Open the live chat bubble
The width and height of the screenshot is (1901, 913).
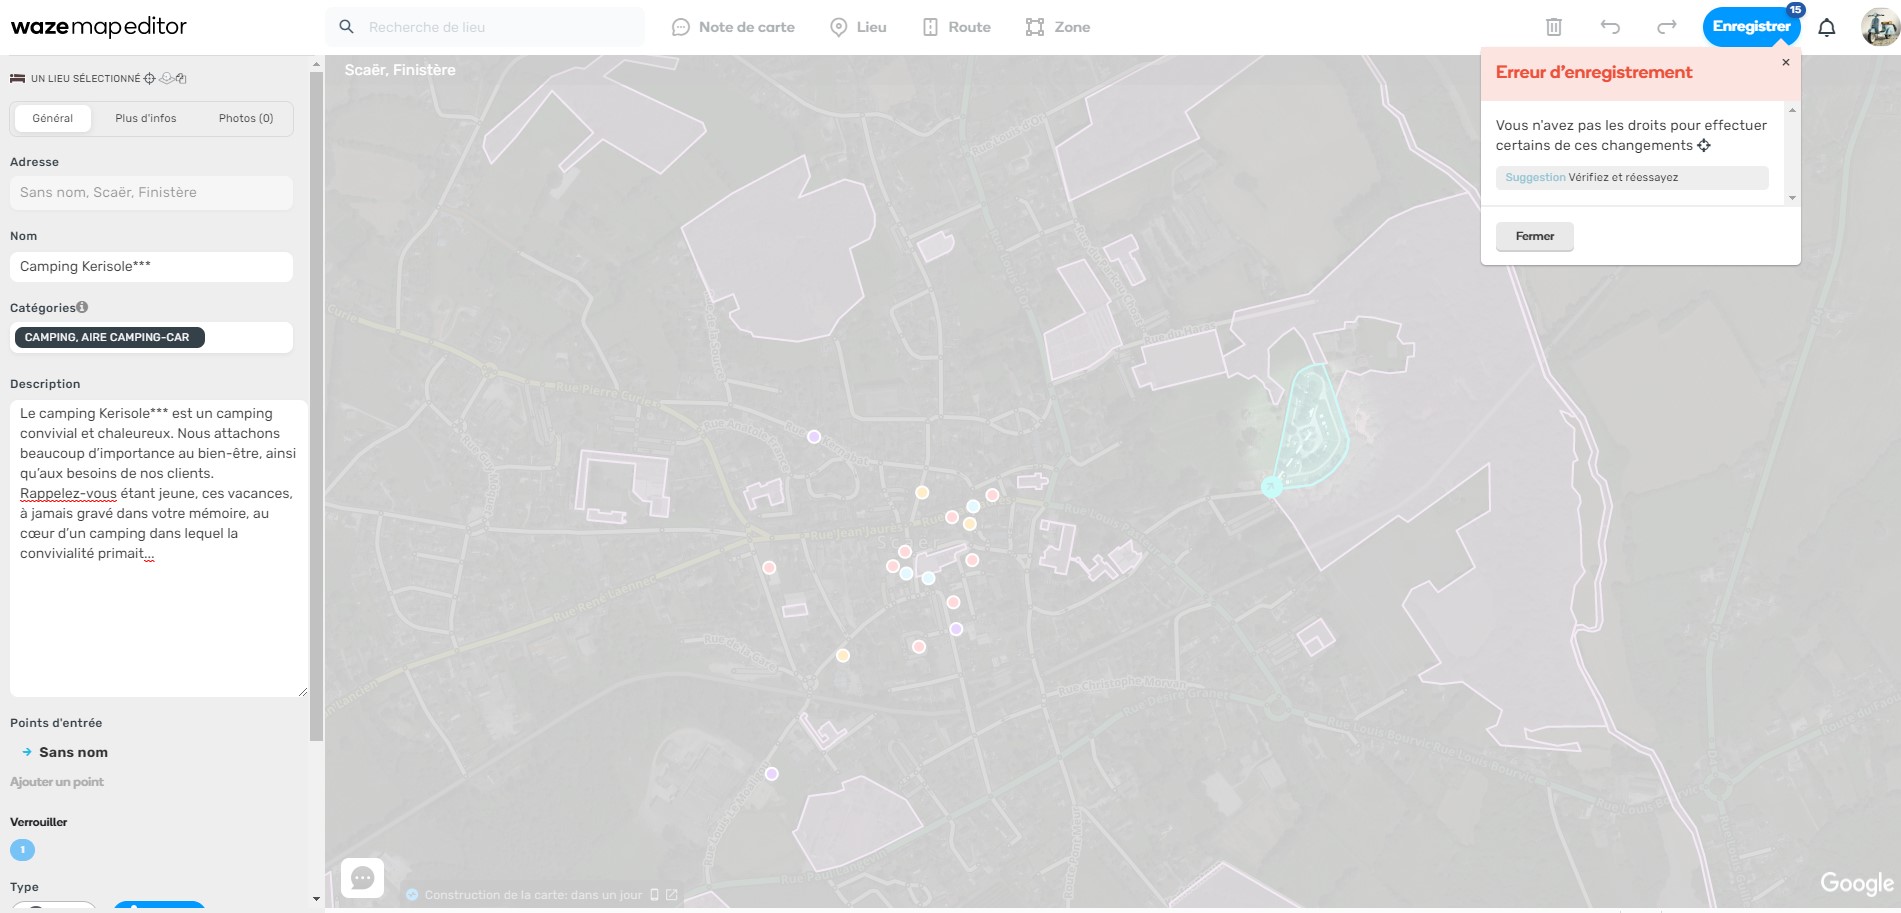tap(362, 878)
